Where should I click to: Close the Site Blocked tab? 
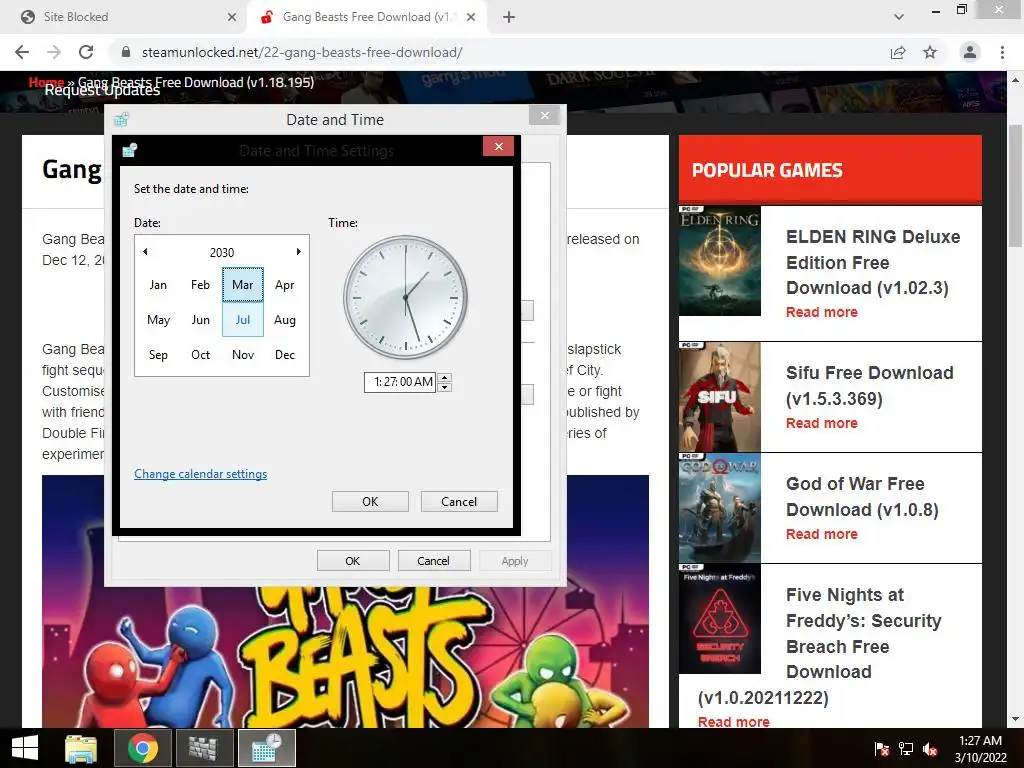(x=232, y=17)
